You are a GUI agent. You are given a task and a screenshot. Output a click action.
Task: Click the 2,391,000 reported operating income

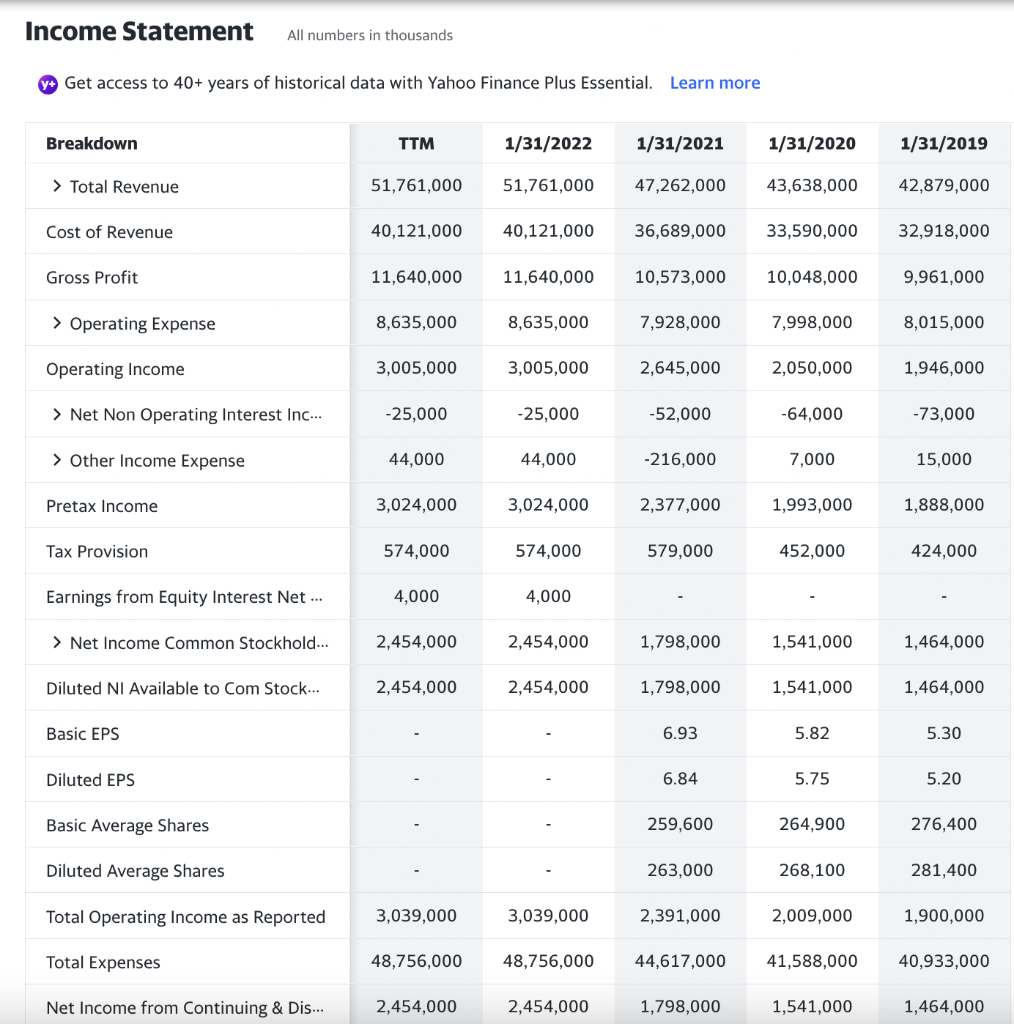(680, 916)
